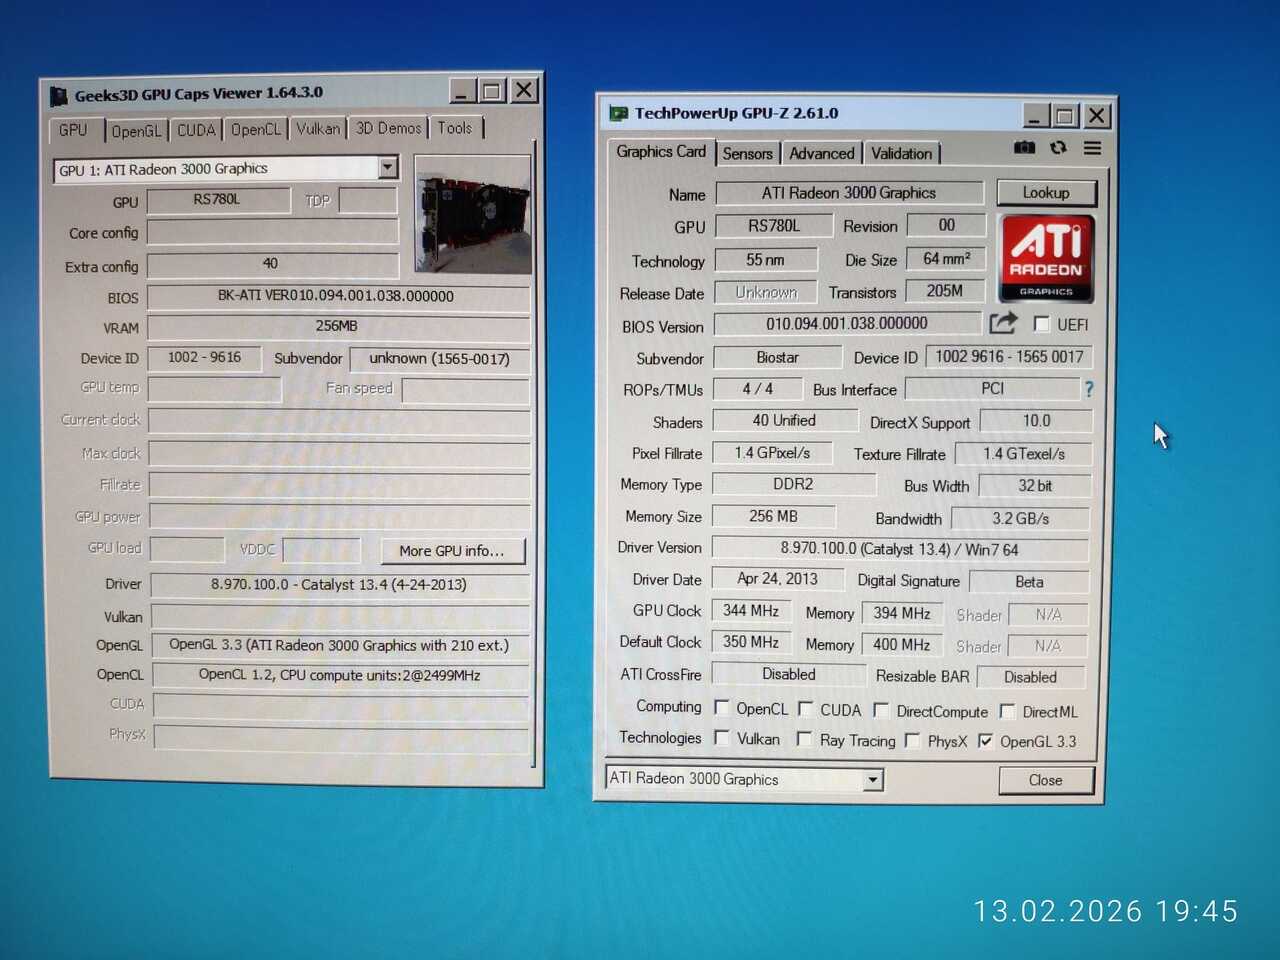1280x960 pixels.
Task: Minimize the GPU Caps Viewer window
Action: point(462,92)
